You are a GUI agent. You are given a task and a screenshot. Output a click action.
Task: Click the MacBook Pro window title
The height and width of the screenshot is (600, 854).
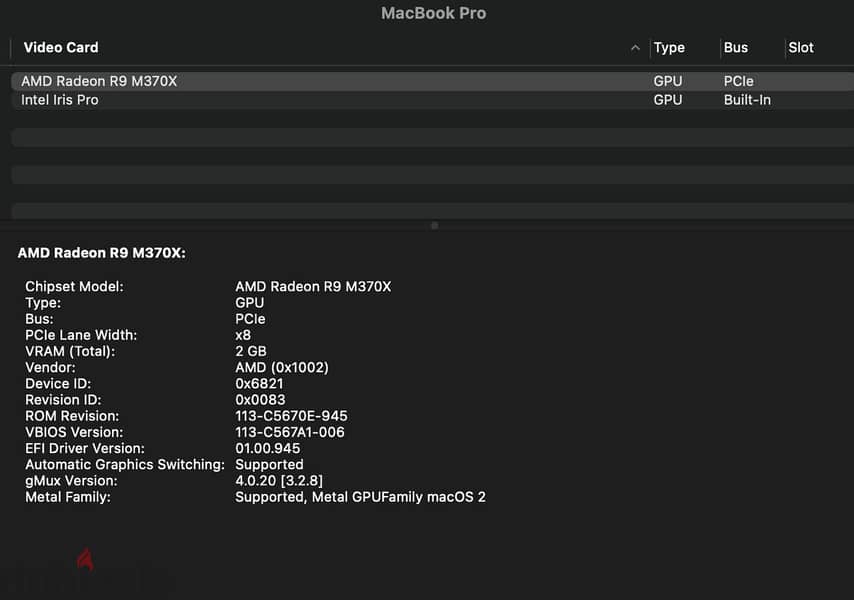tap(434, 13)
